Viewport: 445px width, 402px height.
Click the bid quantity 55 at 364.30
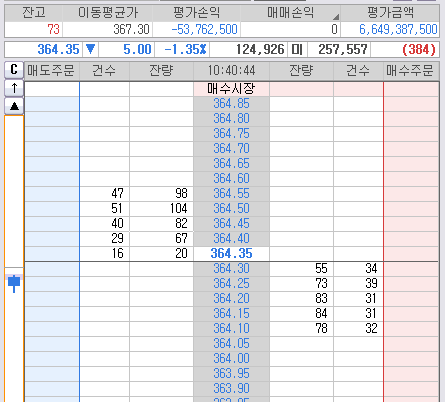tap(321, 269)
